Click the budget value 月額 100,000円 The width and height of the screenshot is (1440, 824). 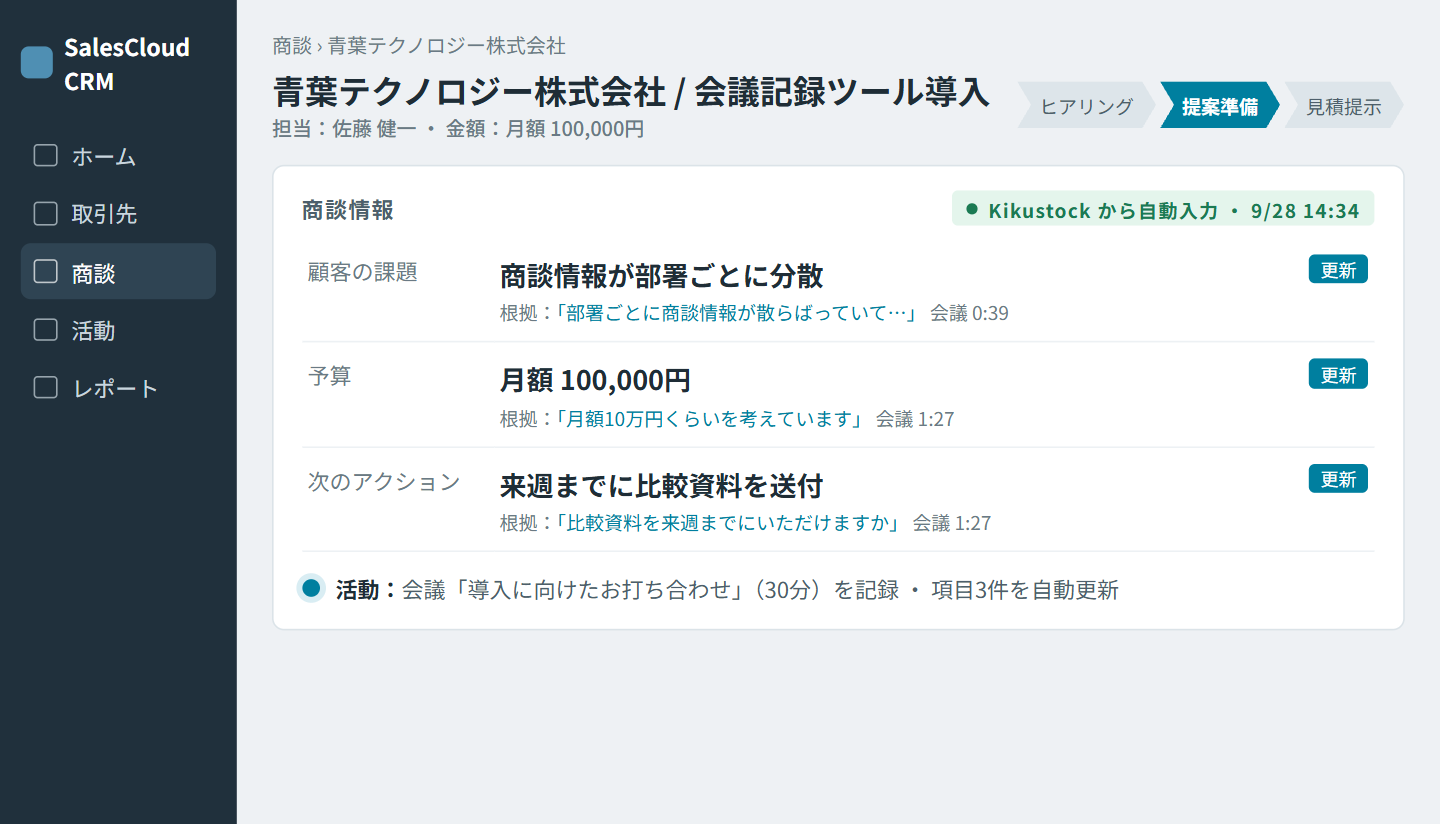tap(595, 381)
